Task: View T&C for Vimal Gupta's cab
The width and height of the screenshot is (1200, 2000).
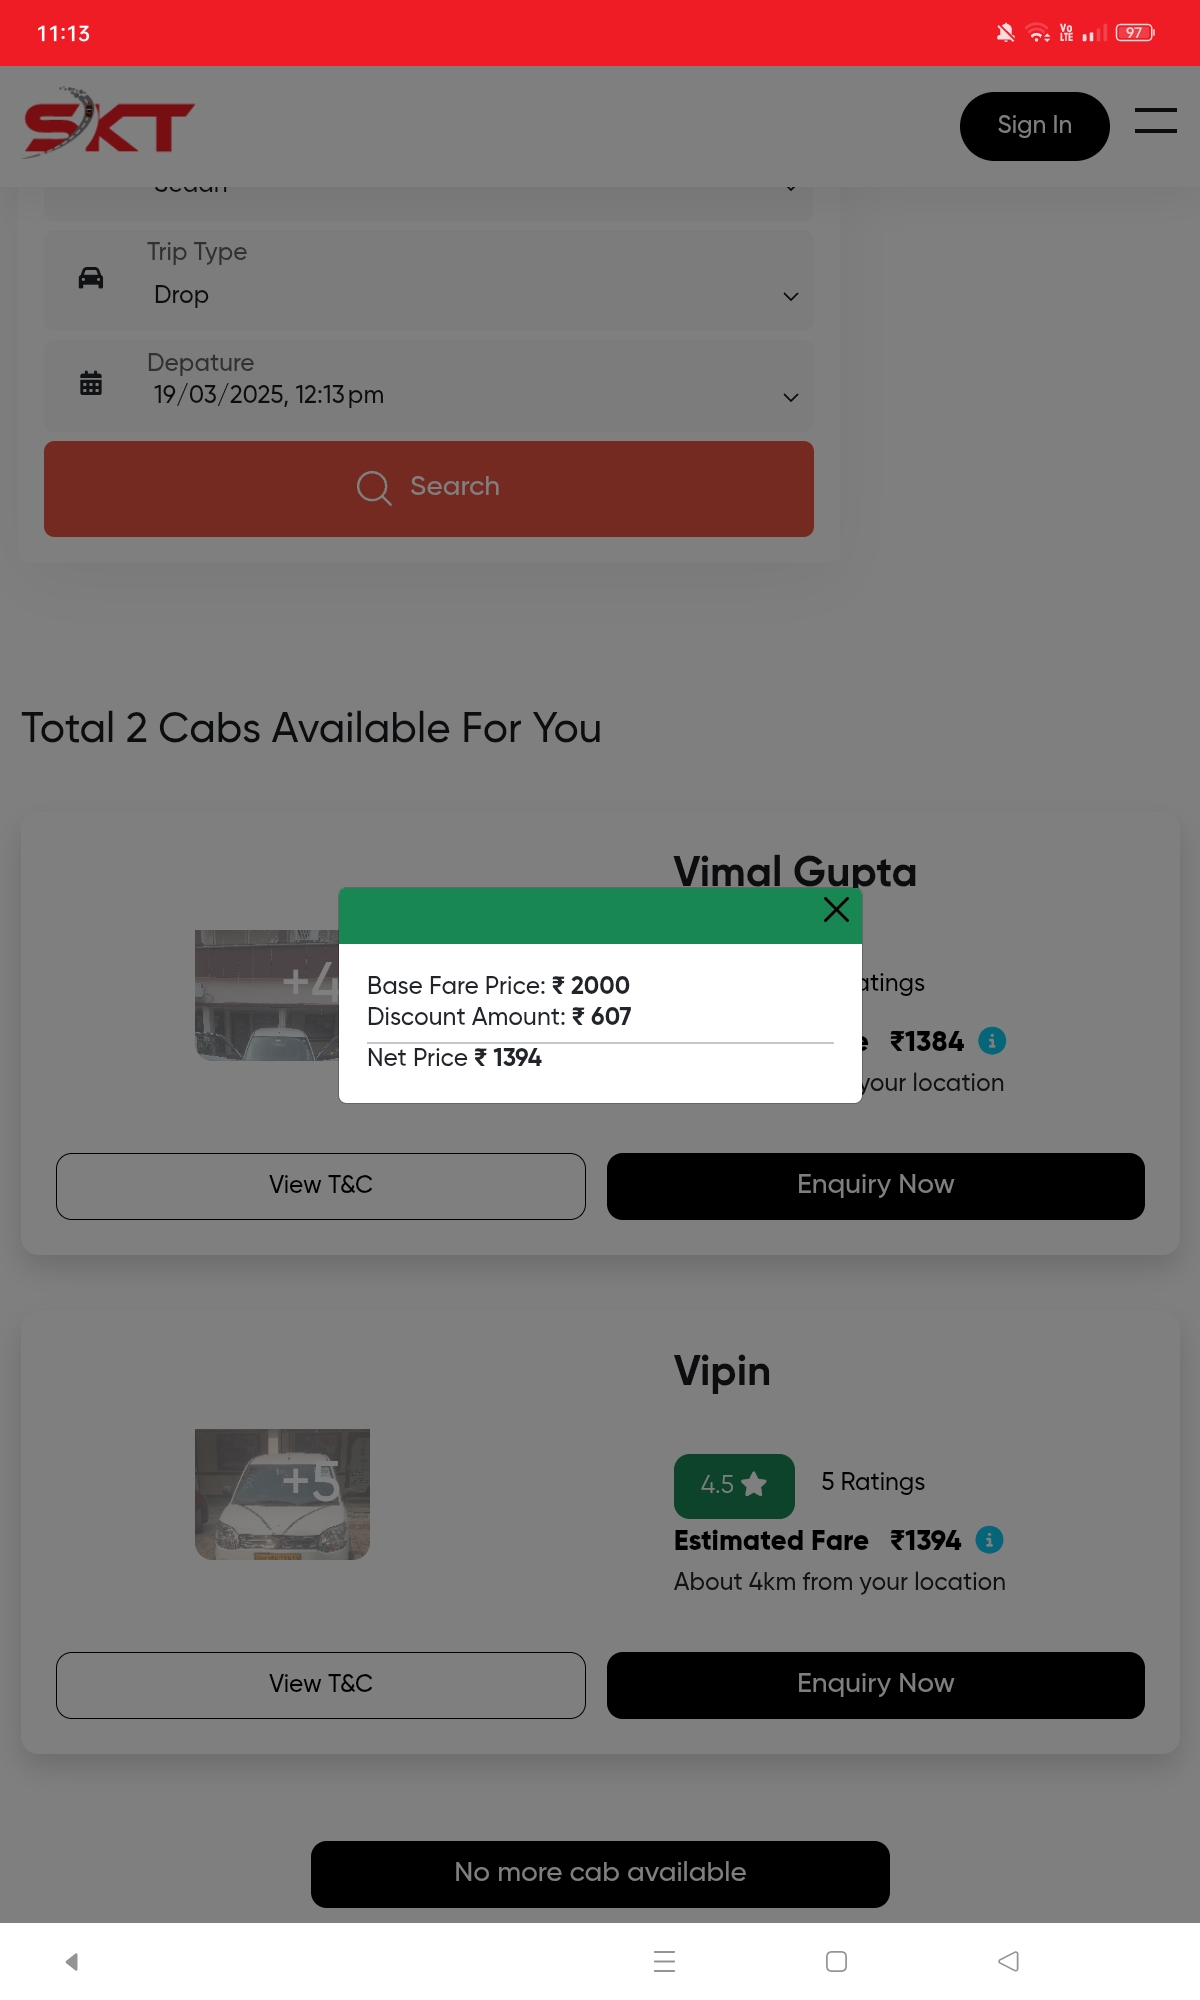Action: [320, 1186]
